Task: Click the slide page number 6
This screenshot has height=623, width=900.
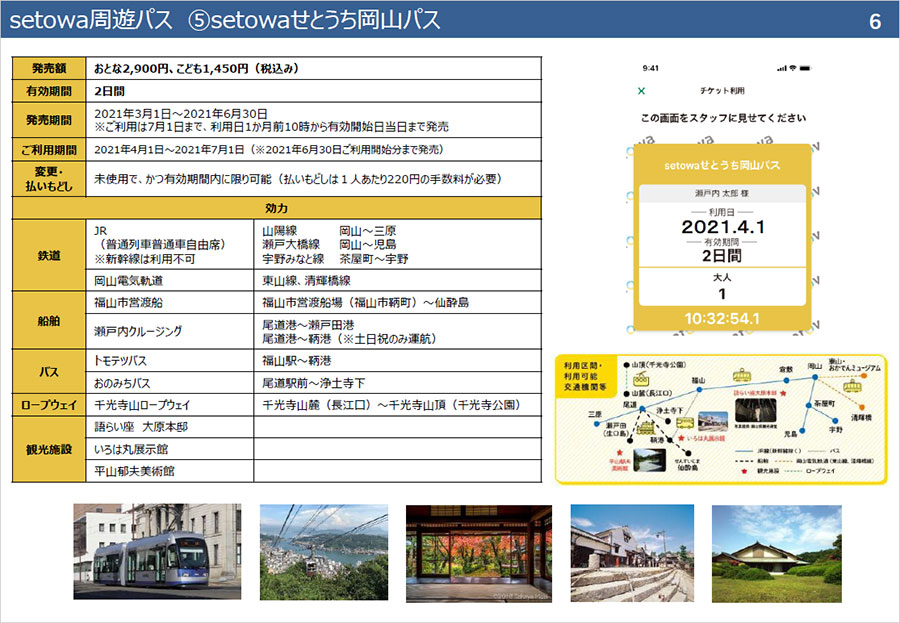Action: click(875, 21)
